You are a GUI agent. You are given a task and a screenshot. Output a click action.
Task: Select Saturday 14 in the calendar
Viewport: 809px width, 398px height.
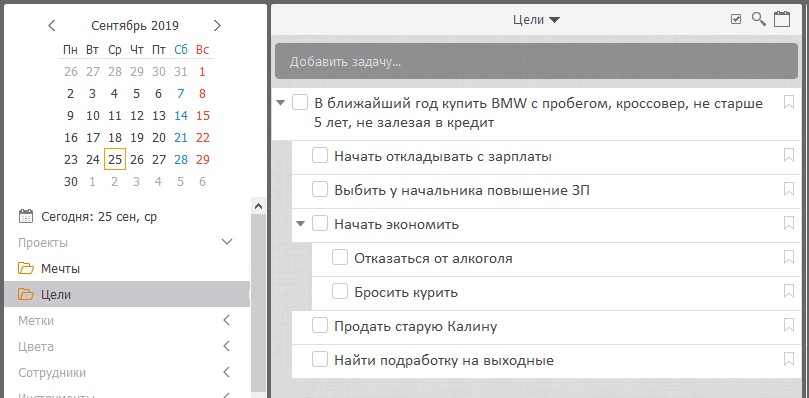181,116
